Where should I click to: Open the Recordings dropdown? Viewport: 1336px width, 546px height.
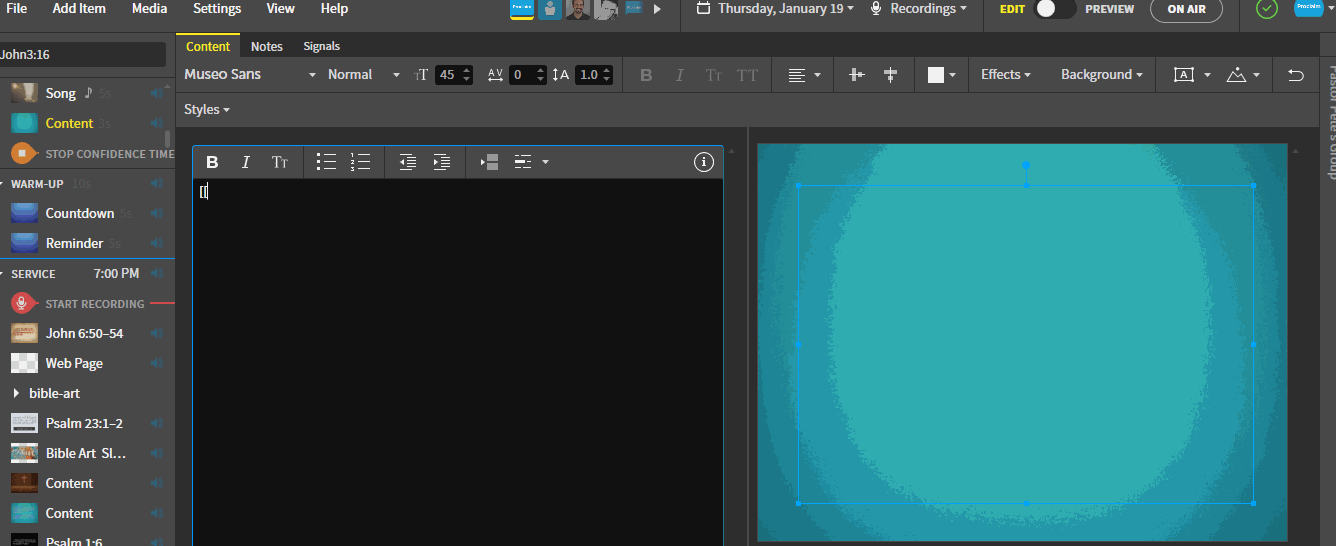[x=918, y=9]
